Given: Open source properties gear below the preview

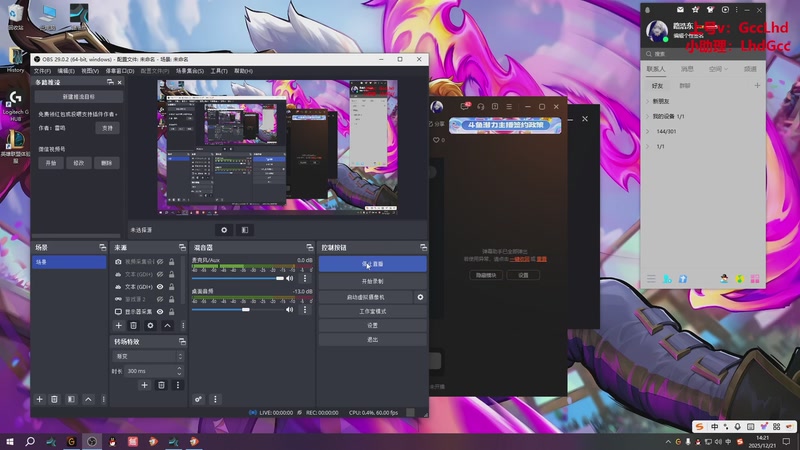Looking at the screenshot, I should 224,230.
